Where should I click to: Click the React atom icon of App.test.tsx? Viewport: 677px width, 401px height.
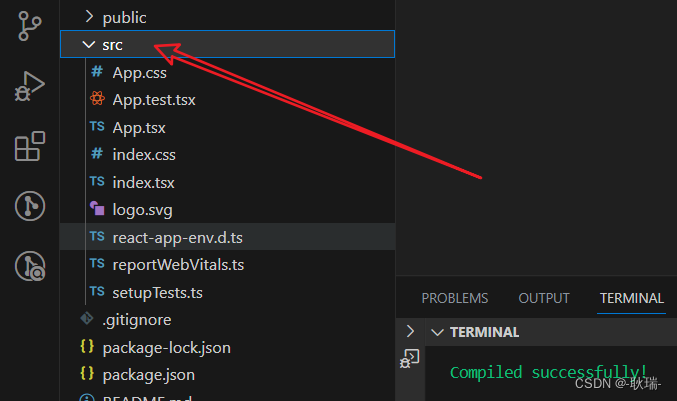(x=97, y=99)
